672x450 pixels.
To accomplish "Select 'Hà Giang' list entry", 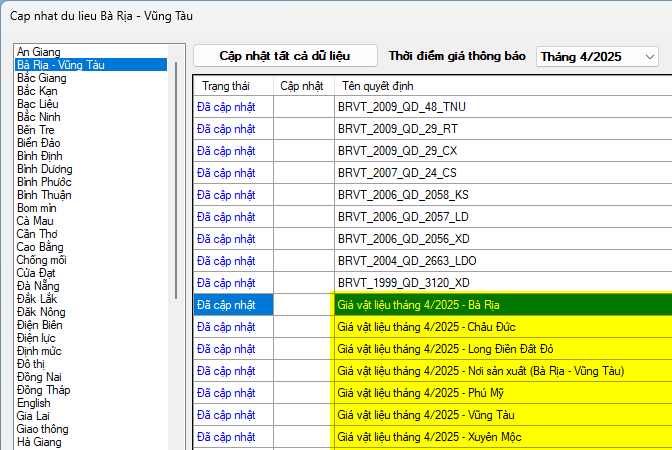I will tap(39, 442).
